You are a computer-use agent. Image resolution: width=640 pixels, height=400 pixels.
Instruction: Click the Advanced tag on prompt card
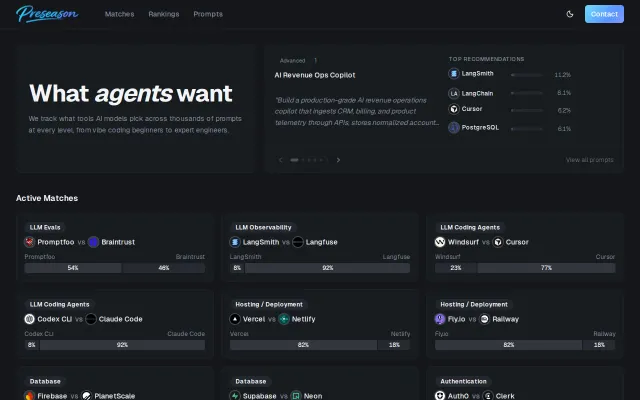(292, 60)
